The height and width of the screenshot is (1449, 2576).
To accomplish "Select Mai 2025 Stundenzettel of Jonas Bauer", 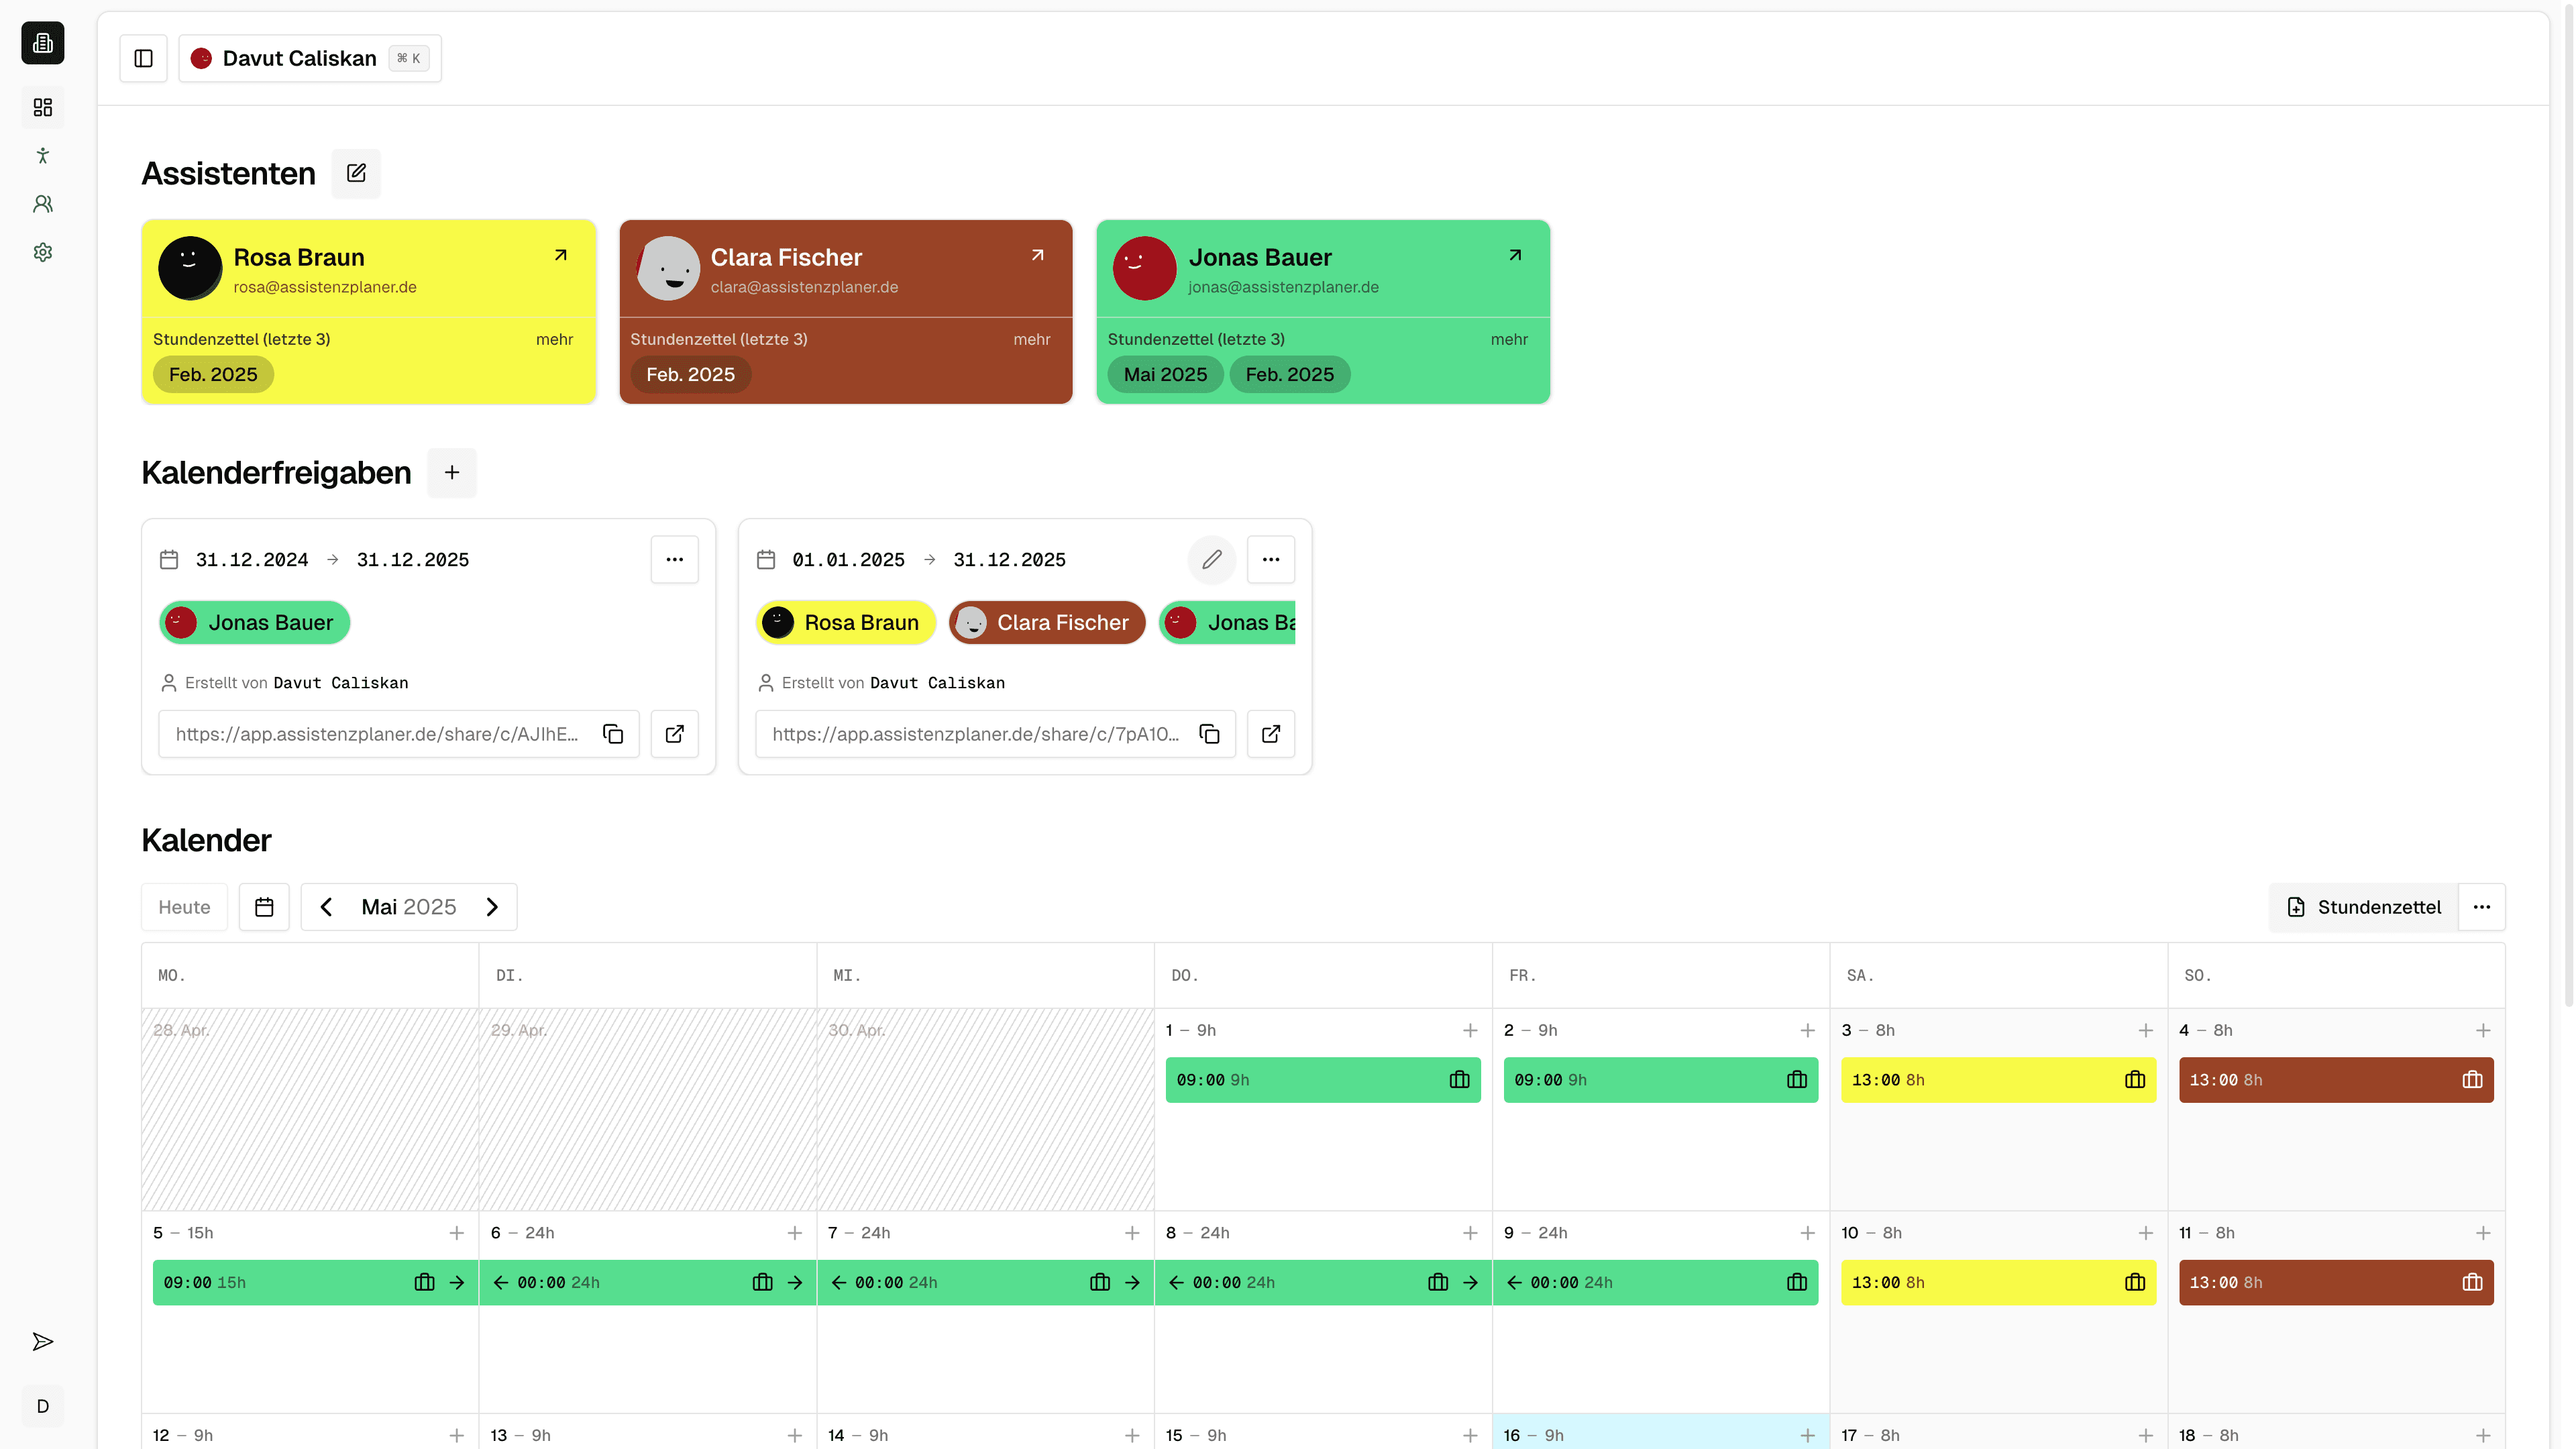I will [x=1165, y=374].
